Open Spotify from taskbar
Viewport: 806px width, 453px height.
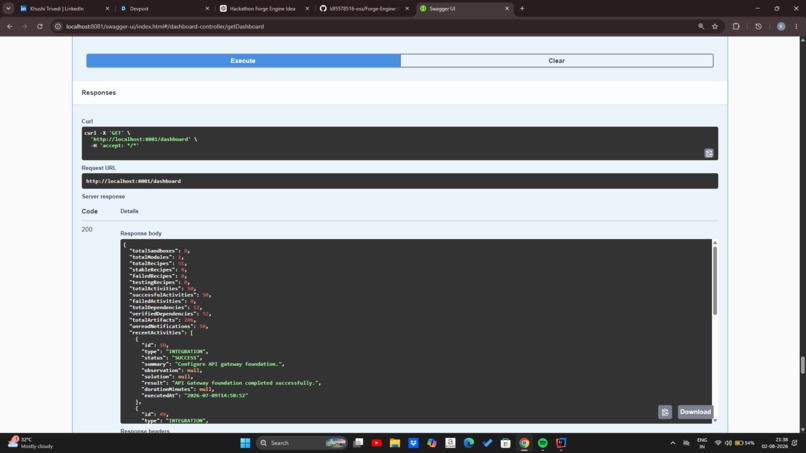click(542, 443)
